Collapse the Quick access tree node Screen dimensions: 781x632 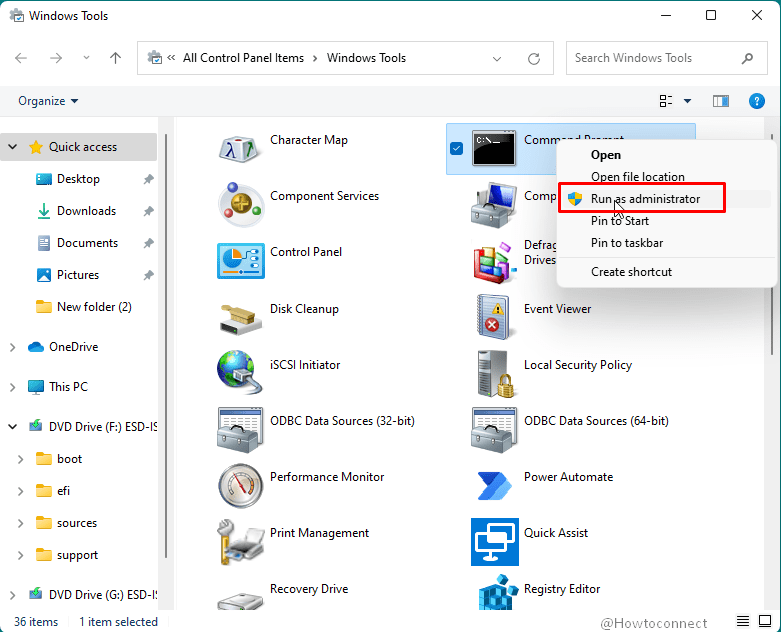13,147
